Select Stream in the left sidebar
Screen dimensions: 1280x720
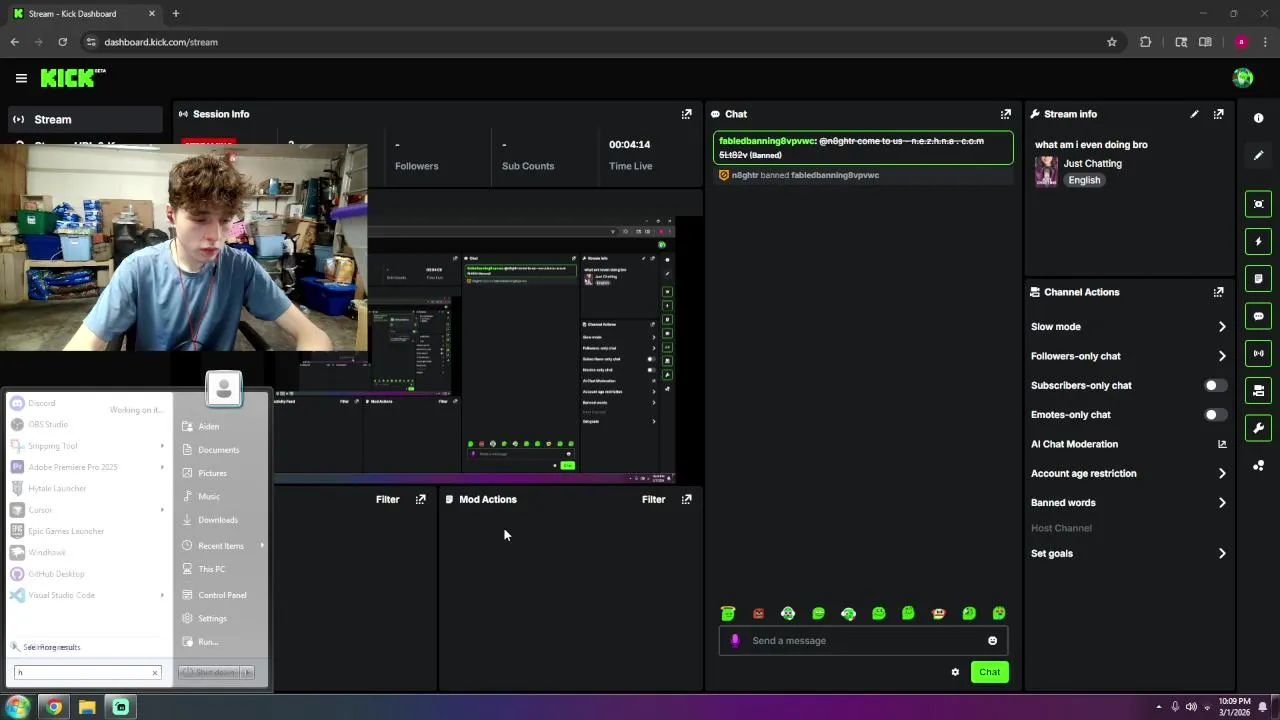coord(84,120)
